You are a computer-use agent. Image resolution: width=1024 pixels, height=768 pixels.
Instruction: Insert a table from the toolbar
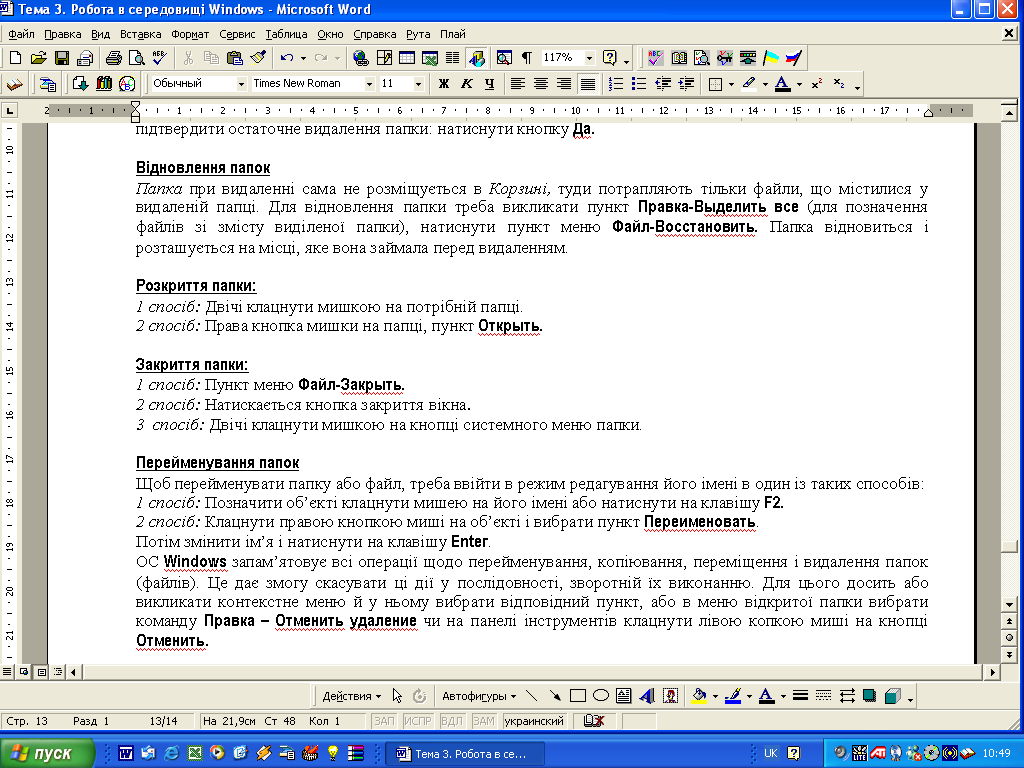click(407, 58)
